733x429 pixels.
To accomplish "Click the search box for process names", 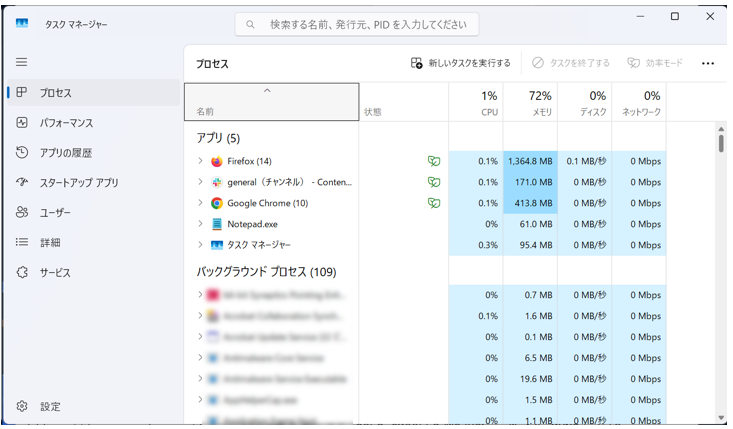I will (357, 24).
